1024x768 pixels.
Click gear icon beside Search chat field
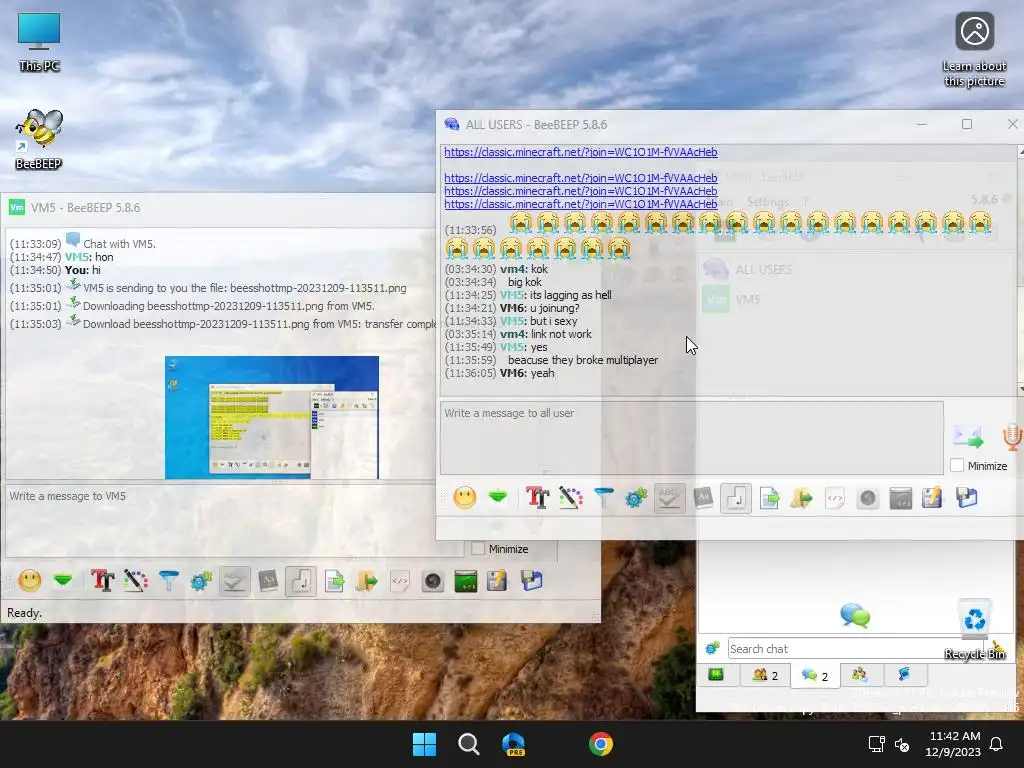712,648
